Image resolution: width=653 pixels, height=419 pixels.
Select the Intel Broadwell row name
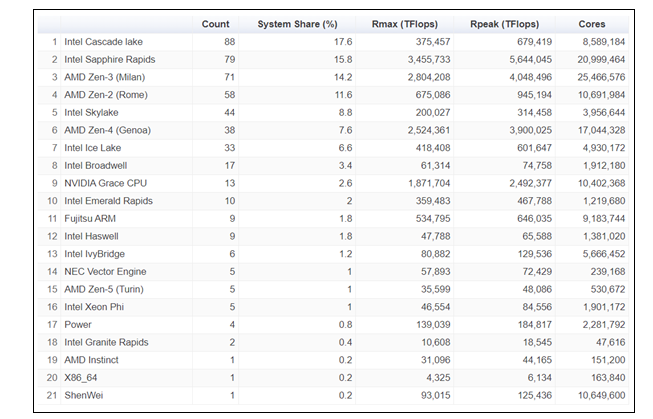95,165
